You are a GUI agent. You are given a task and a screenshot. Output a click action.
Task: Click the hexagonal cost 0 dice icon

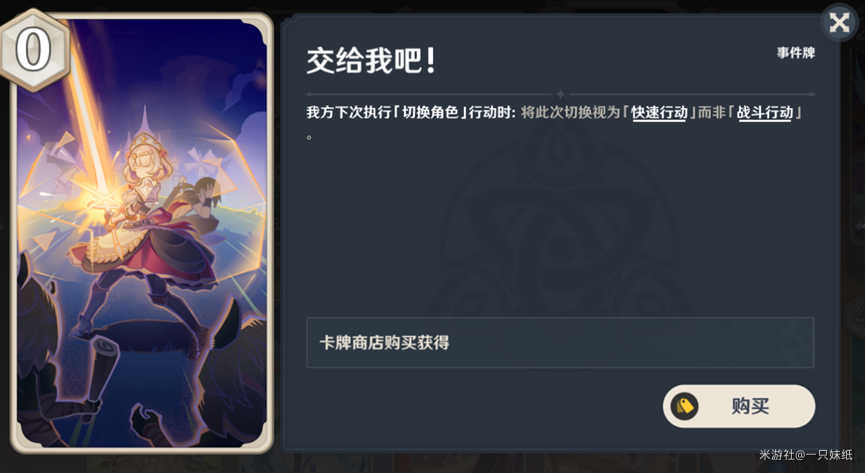33,51
